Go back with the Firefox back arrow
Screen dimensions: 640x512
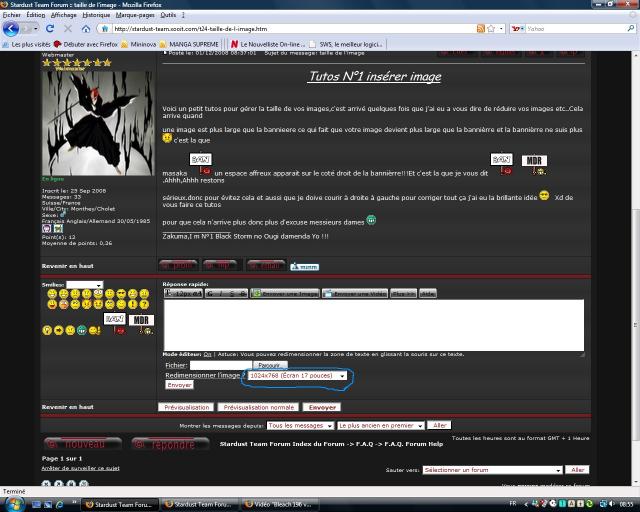(11, 29)
